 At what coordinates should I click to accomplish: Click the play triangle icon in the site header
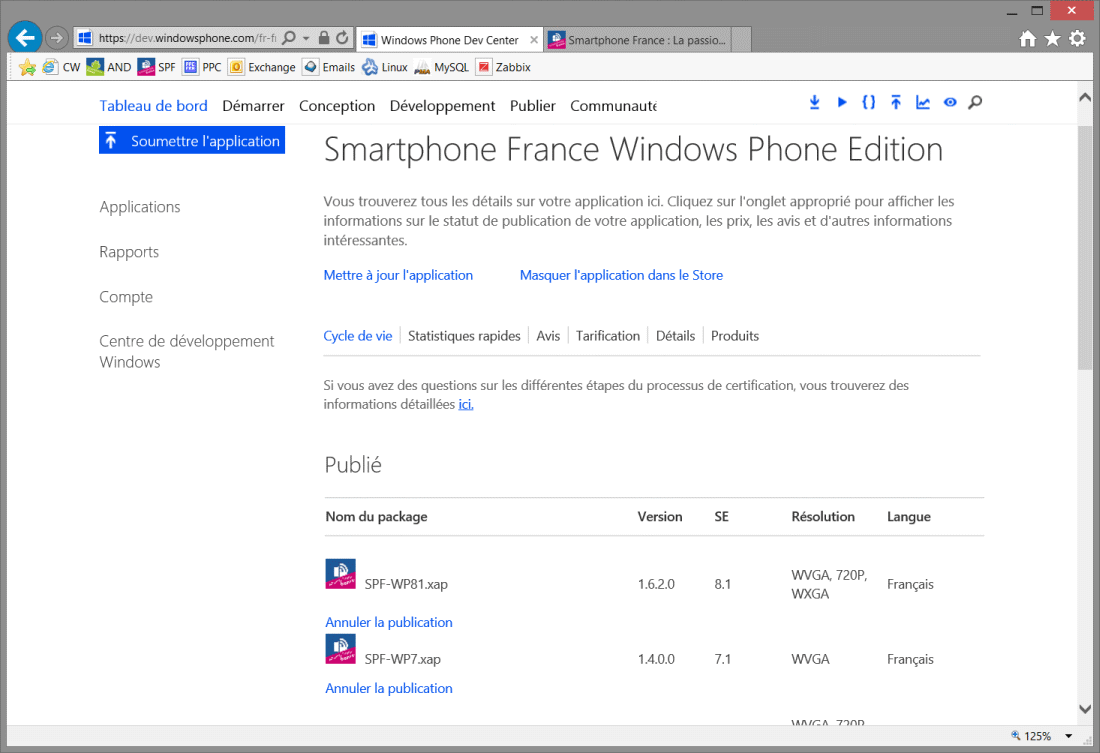pos(842,102)
